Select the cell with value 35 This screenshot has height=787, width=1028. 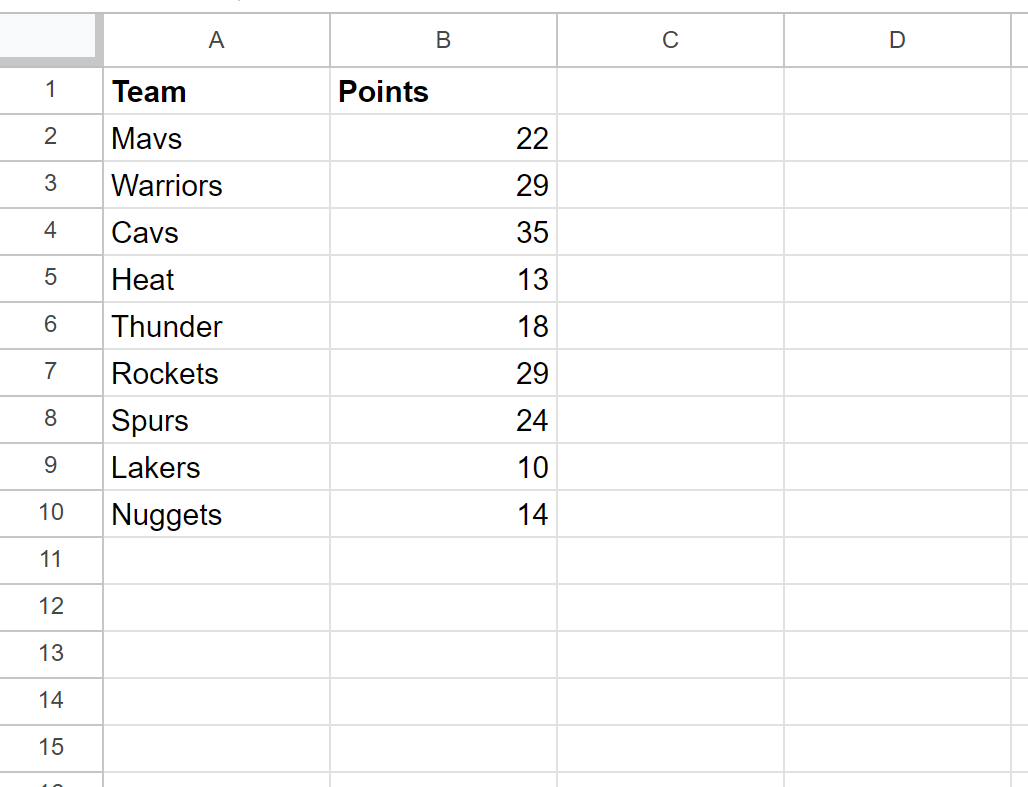tap(443, 232)
